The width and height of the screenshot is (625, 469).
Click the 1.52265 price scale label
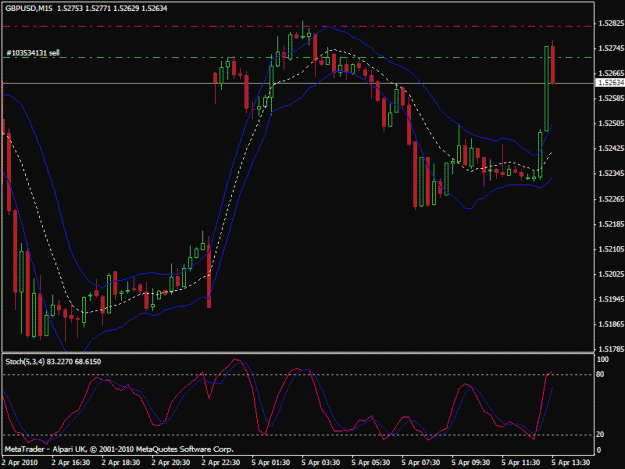coord(611,199)
